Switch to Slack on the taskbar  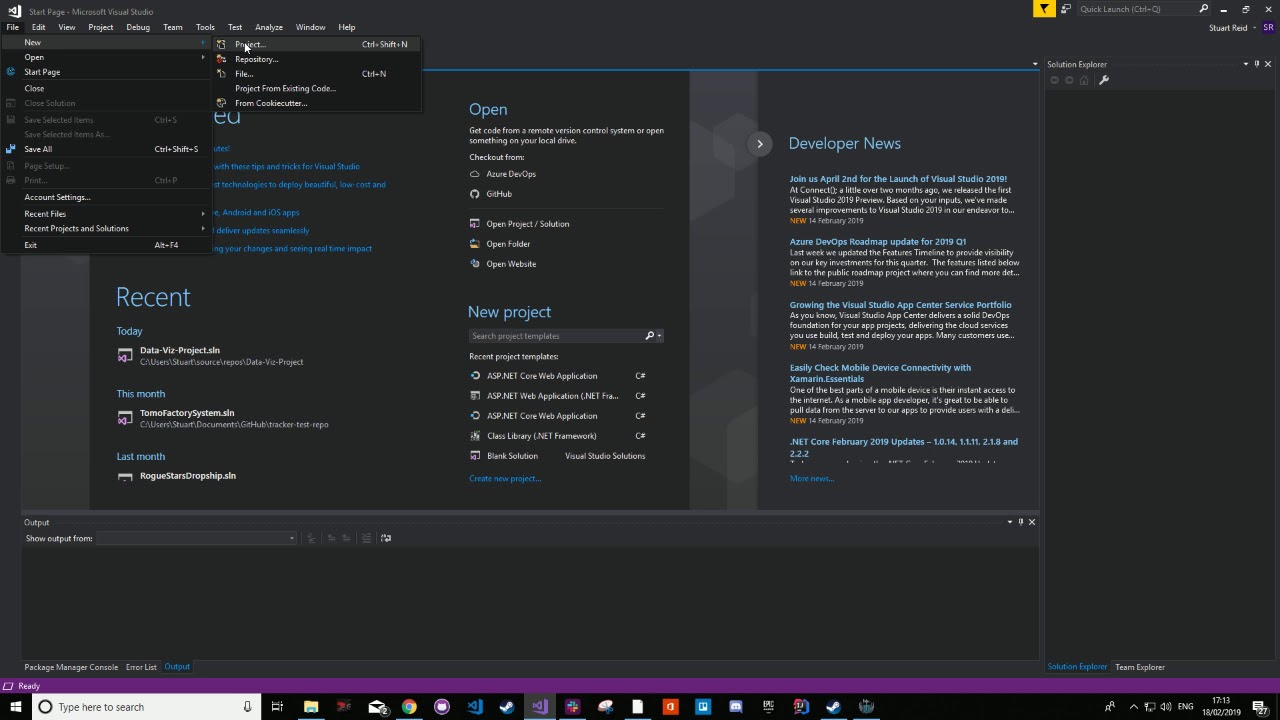[x=572, y=707]
